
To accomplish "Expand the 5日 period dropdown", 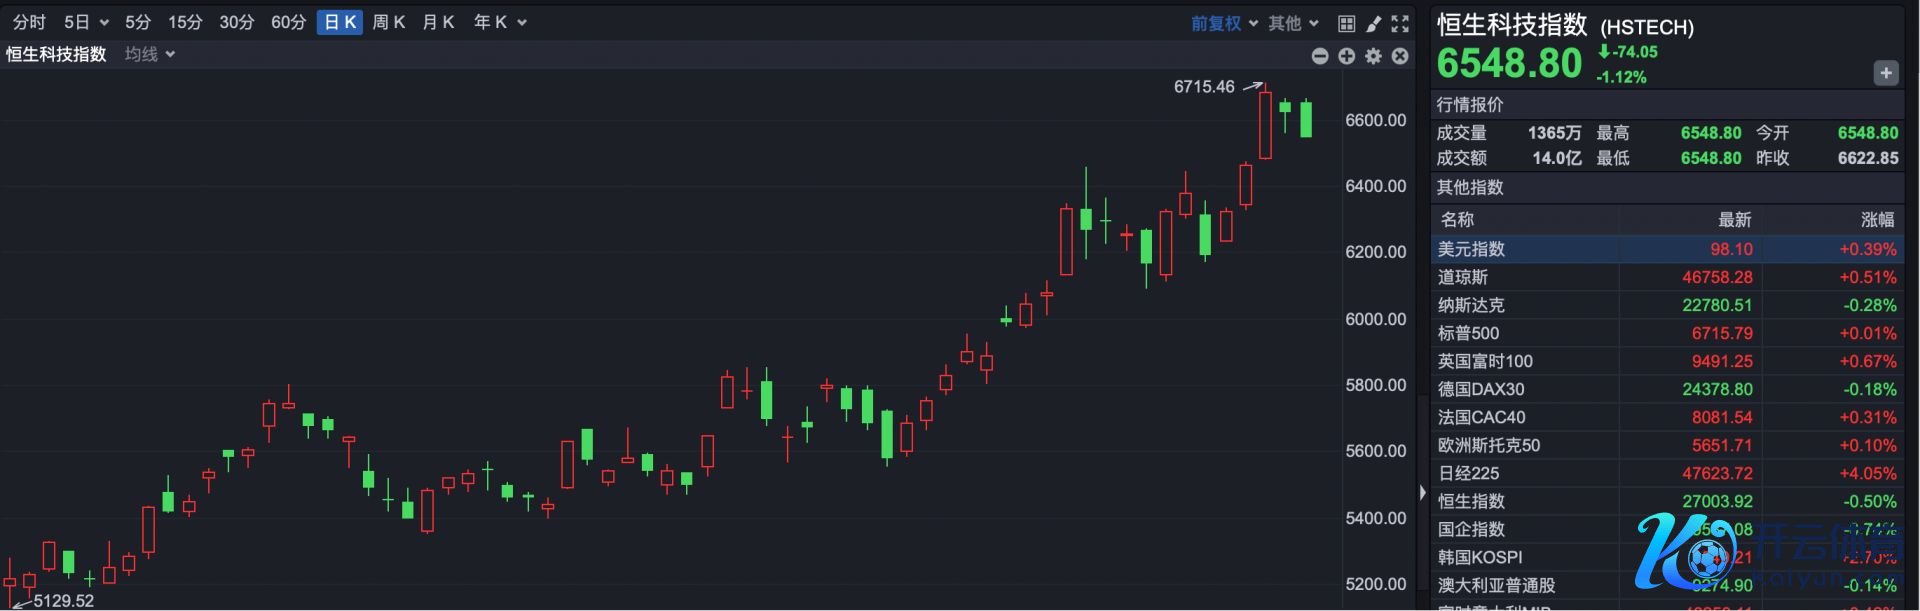I will (86, 22).
